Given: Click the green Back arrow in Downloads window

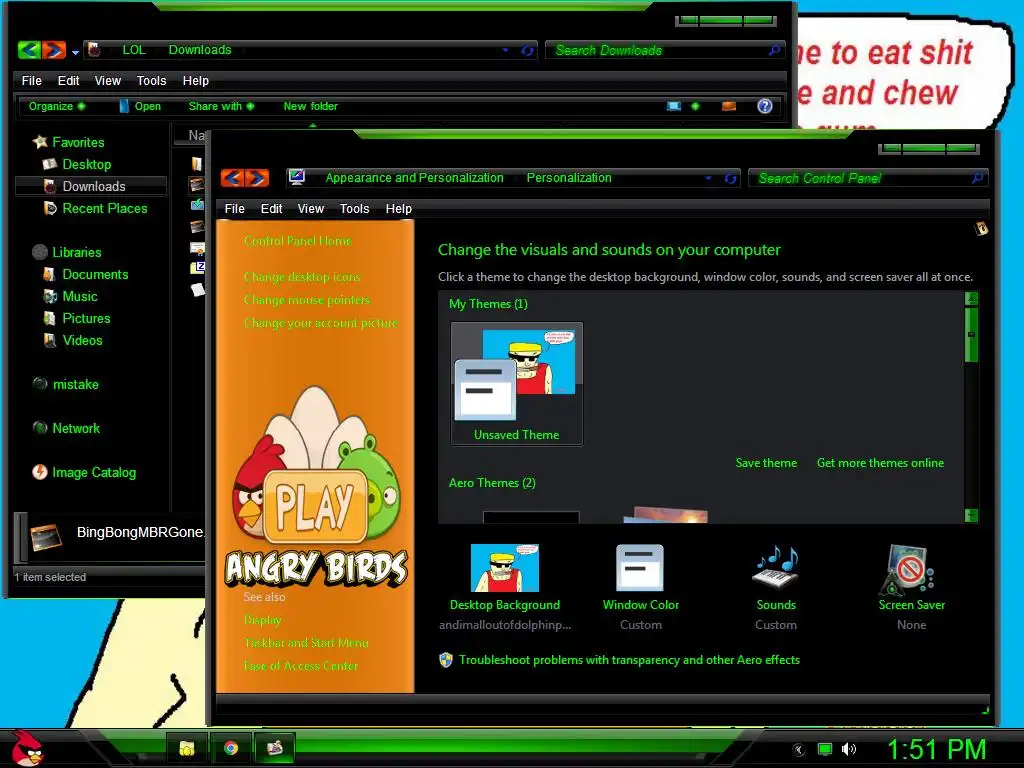Looking at the screenshot, I should coord(29,50).
